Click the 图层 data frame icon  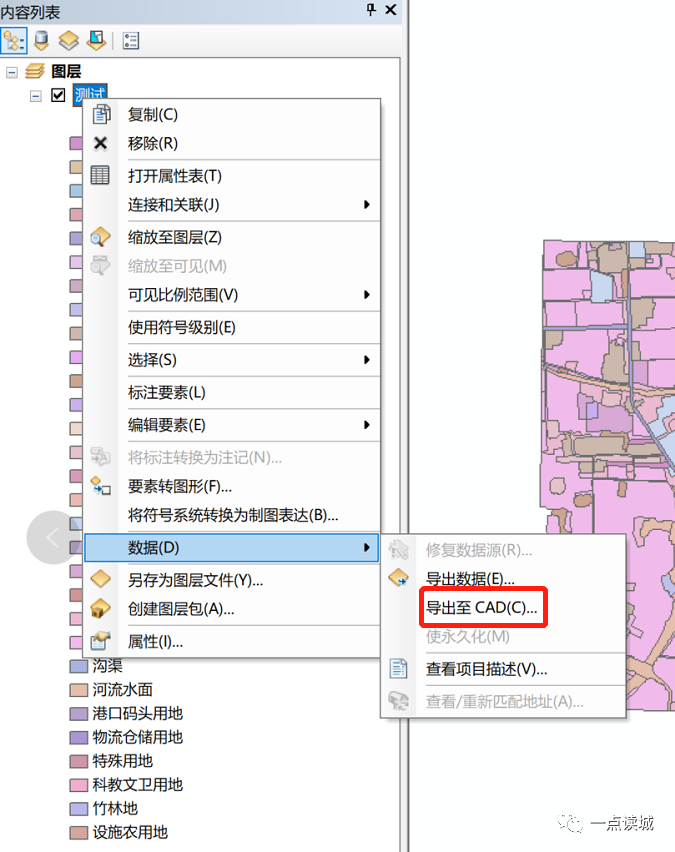(35, 71)
